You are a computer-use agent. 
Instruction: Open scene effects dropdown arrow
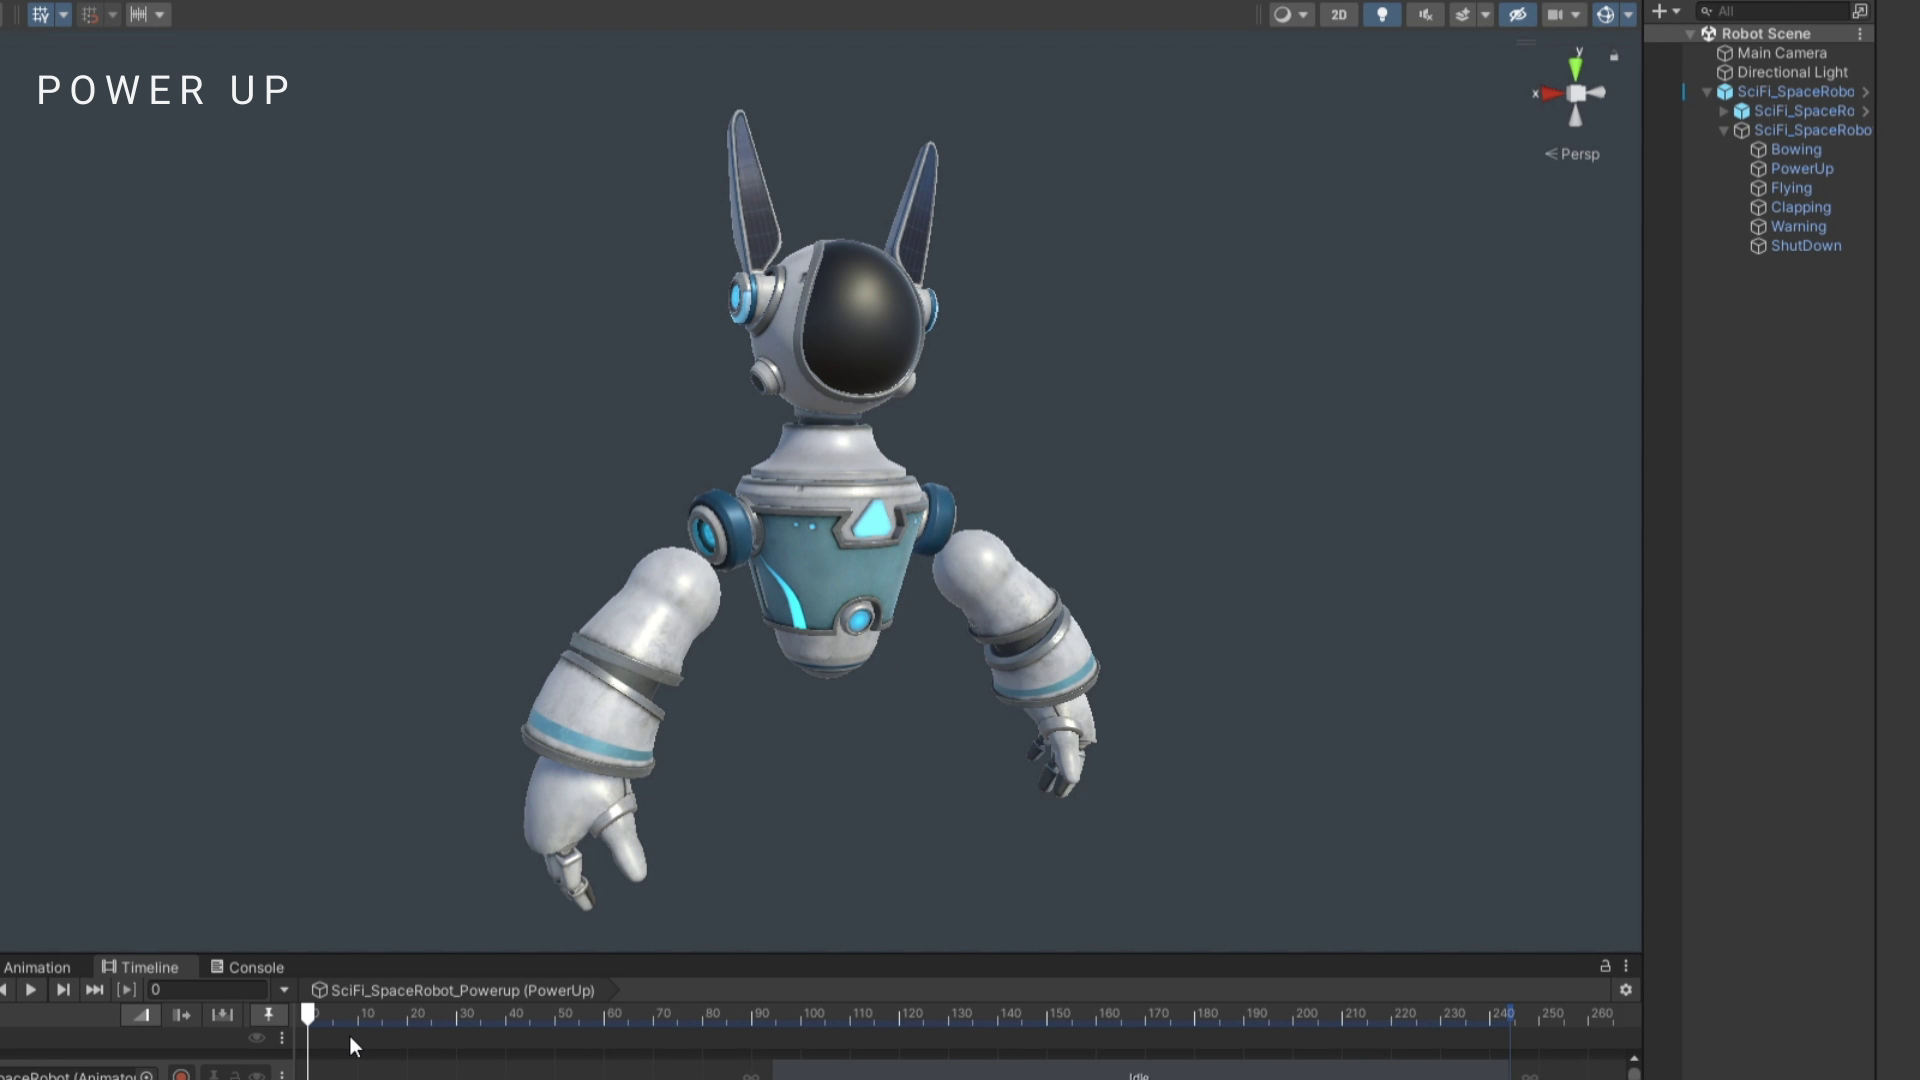[1485, 14]
